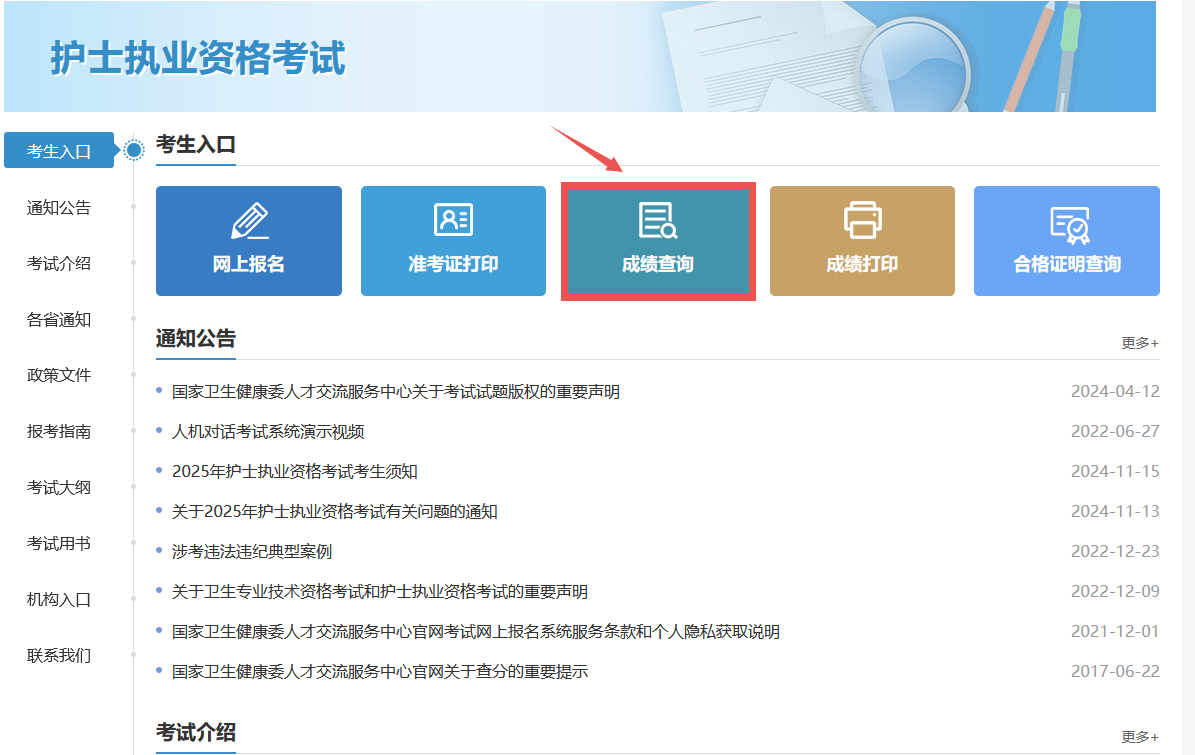Viewport: 1195px width, 755px height.
Task: Click 联系我们 in the sidebar
Action: tap(59, 656)
